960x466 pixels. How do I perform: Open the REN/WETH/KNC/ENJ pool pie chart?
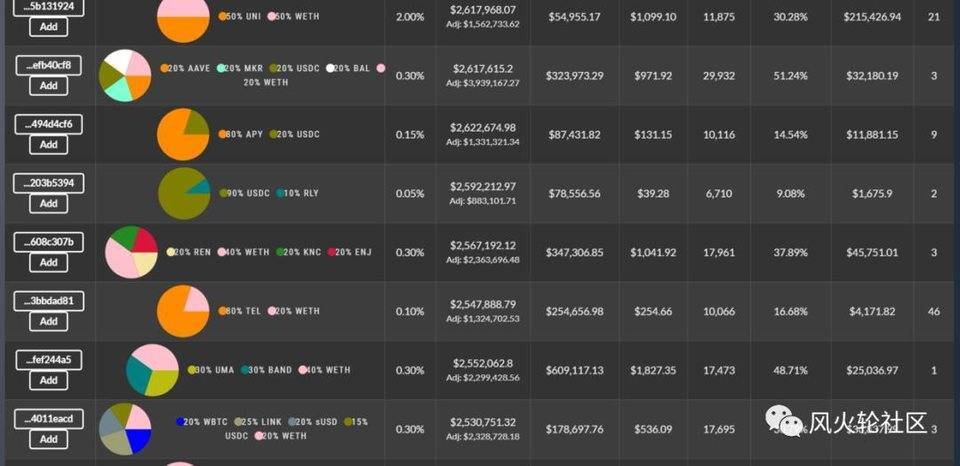click(132, 252)
